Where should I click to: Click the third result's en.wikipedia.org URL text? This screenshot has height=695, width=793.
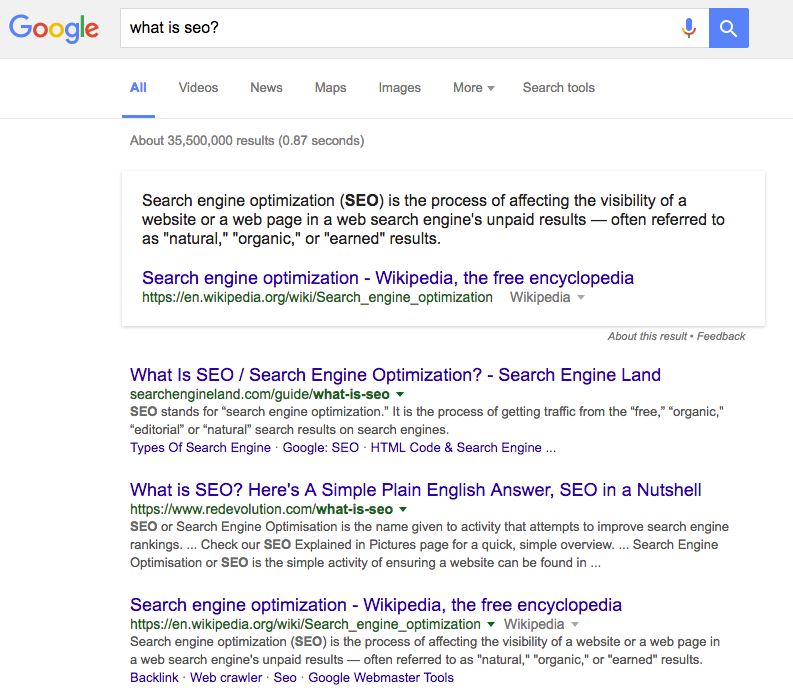coord(305,624)
